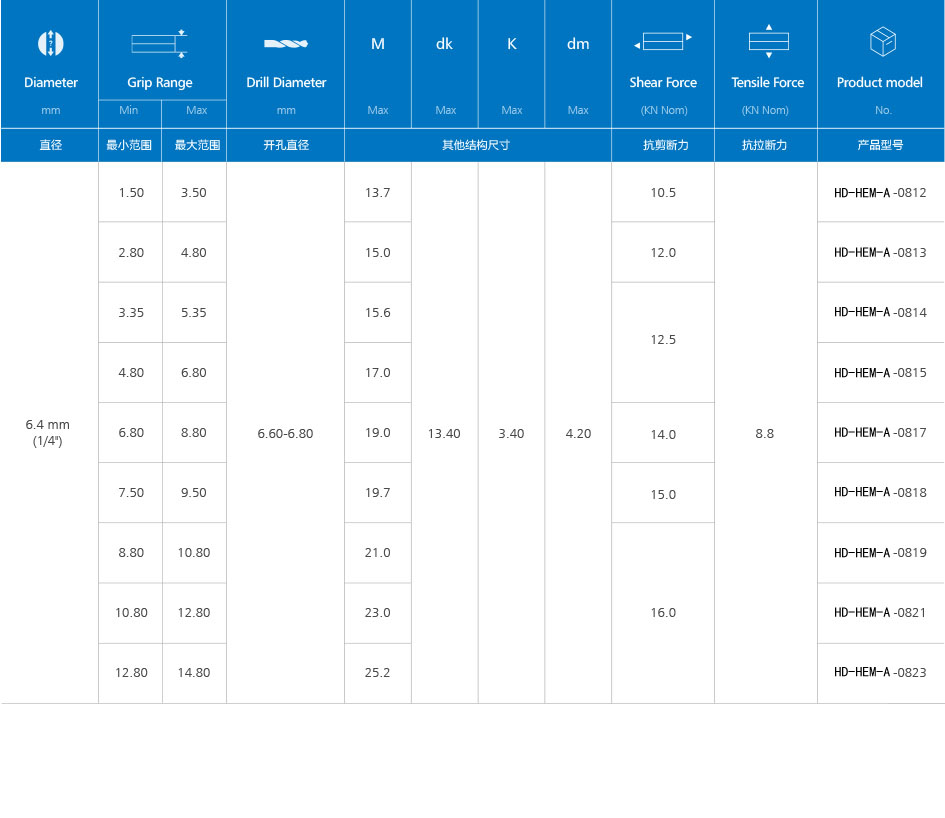This screenshot has height=818, width=945.
Task: Select product model HD-HEM-A-0823
Action: coord(880,673)
